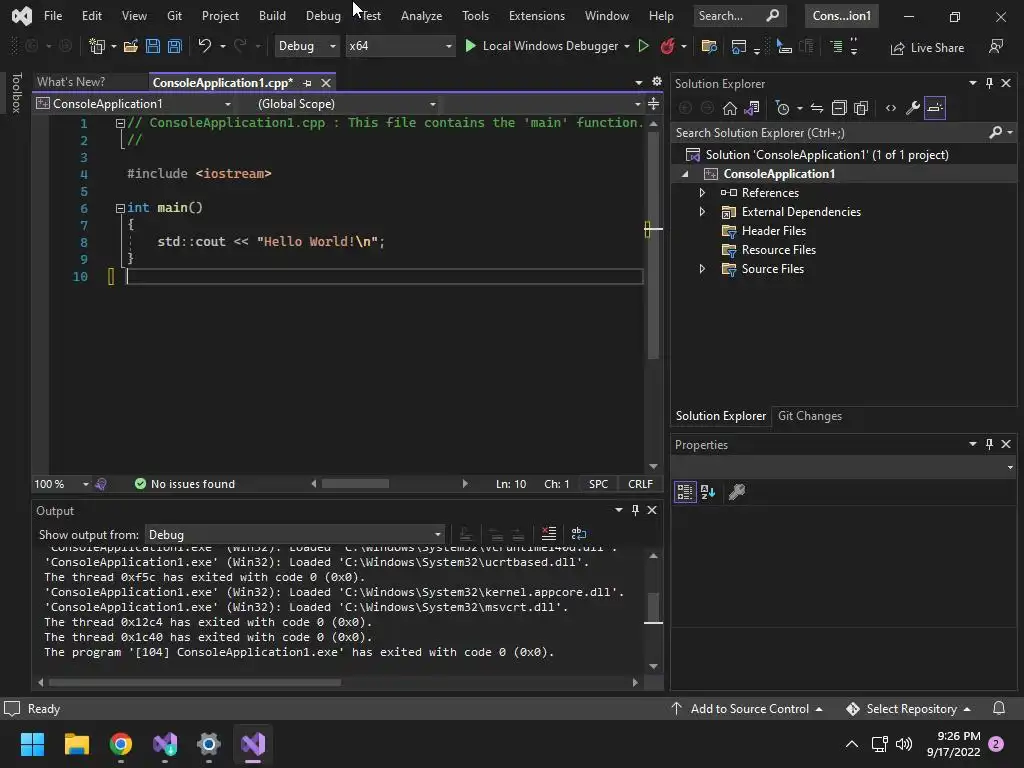Toggle Preview Selected Items in Solution Explorer

coord(935,108)
